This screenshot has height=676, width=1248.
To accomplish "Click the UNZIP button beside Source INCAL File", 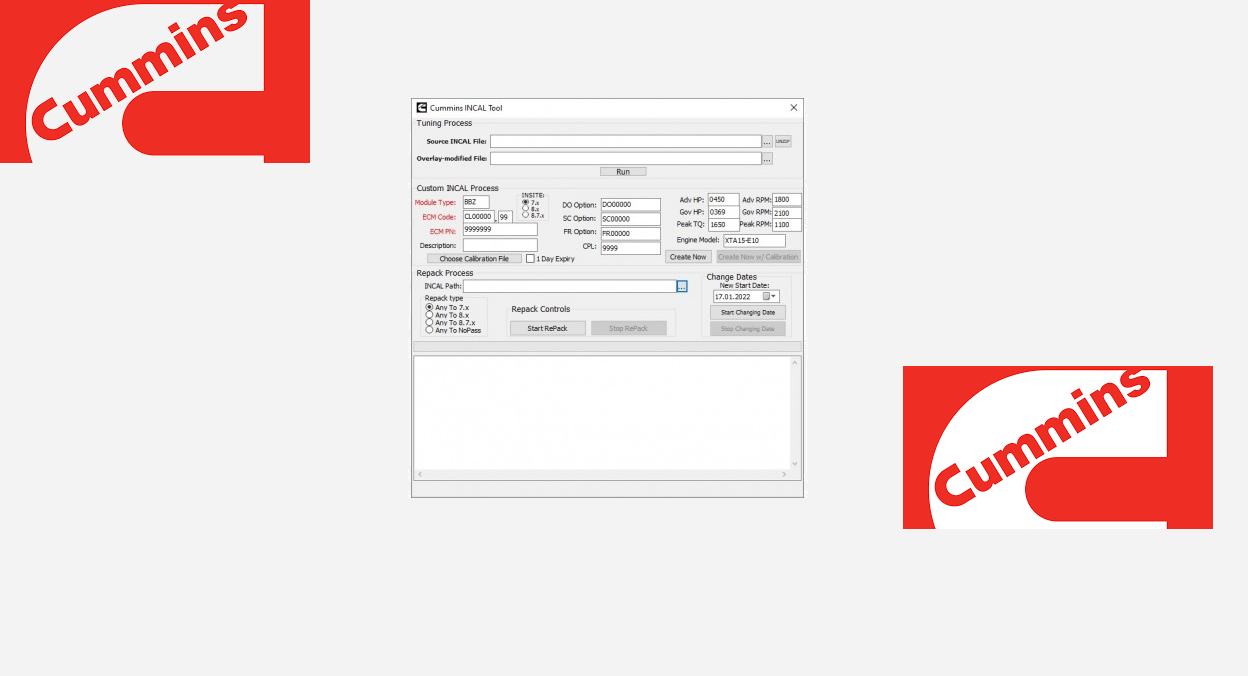I will pyautogui.click(x=783, y=142).
